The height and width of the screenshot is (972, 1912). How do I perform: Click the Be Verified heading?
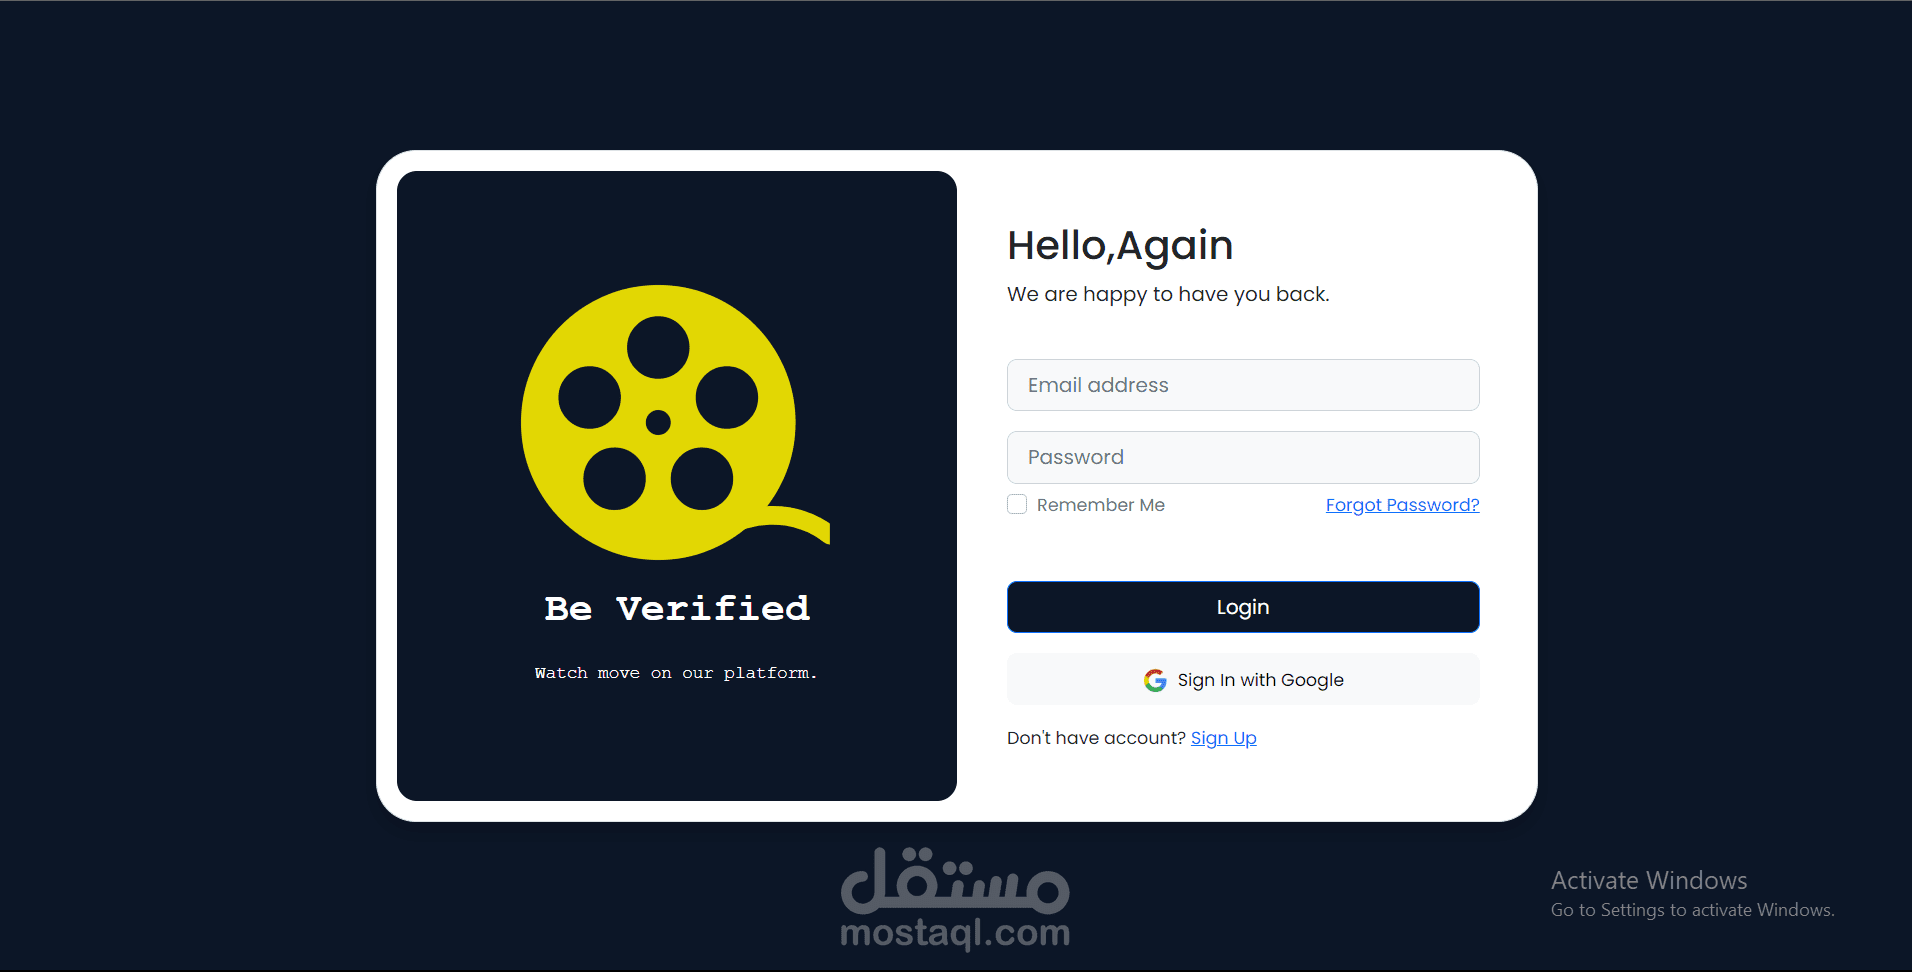tap(677, 608)
